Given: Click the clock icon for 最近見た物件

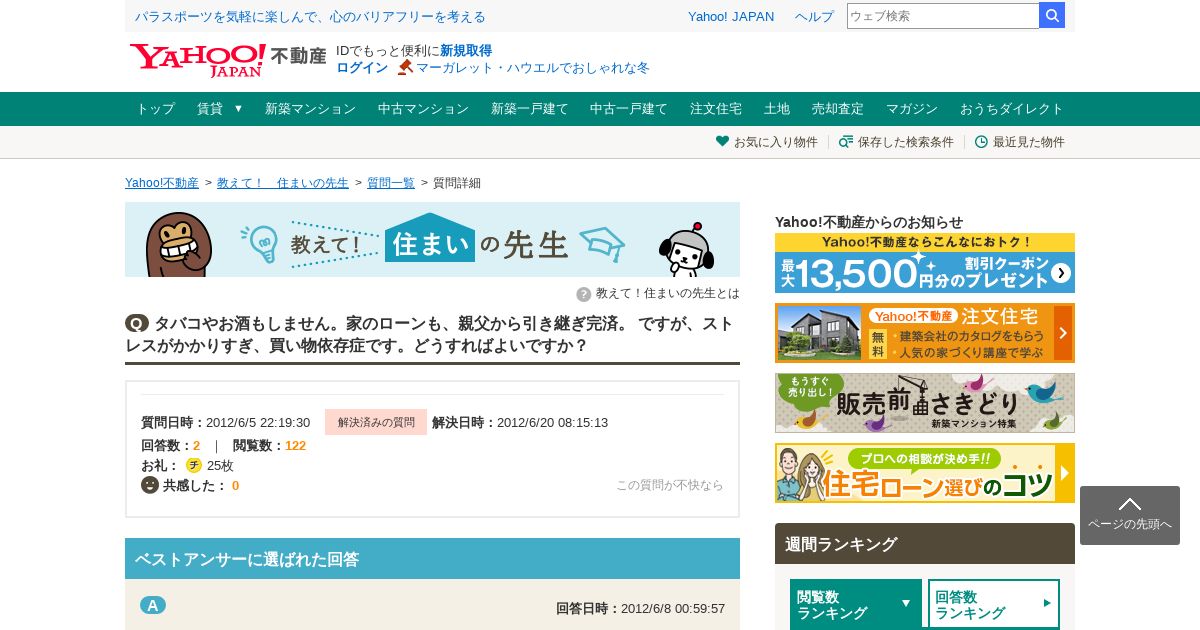Looking at the screenshot, I should coord(981,141).
